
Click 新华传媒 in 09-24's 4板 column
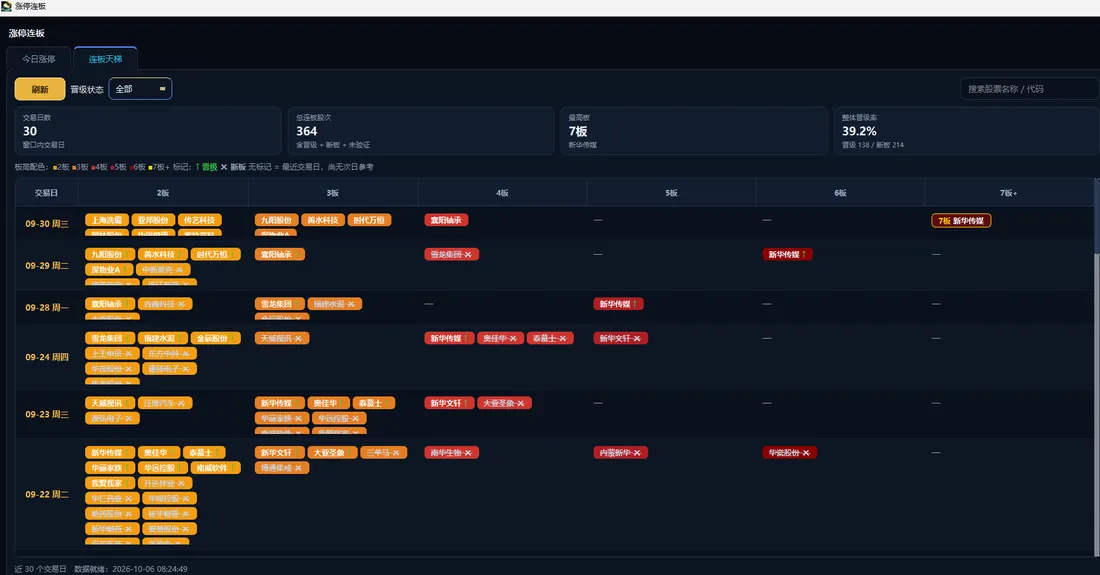449,339
